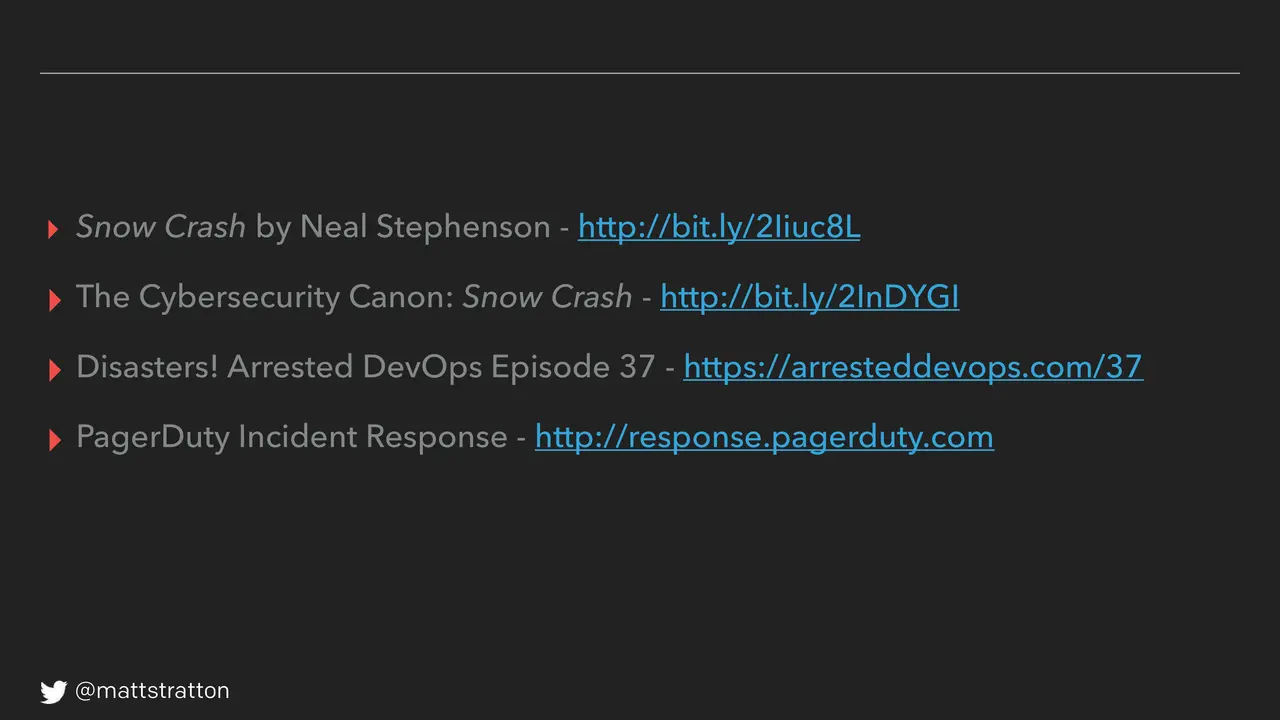Click the red bullet before Disasters! Arrested DevOps
The height and width of the screenshot is (720, 1280).
coord(54,370)
